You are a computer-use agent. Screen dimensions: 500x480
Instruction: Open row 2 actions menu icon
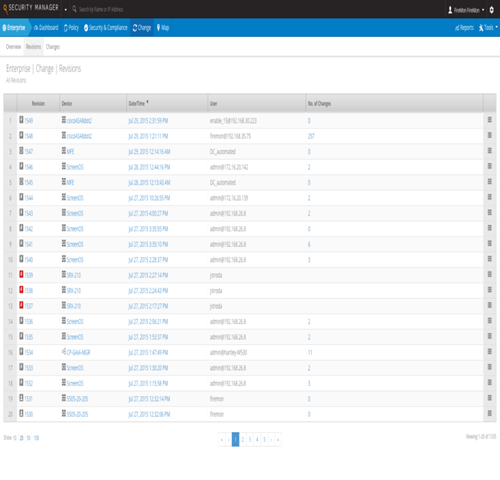click(490, 135)
